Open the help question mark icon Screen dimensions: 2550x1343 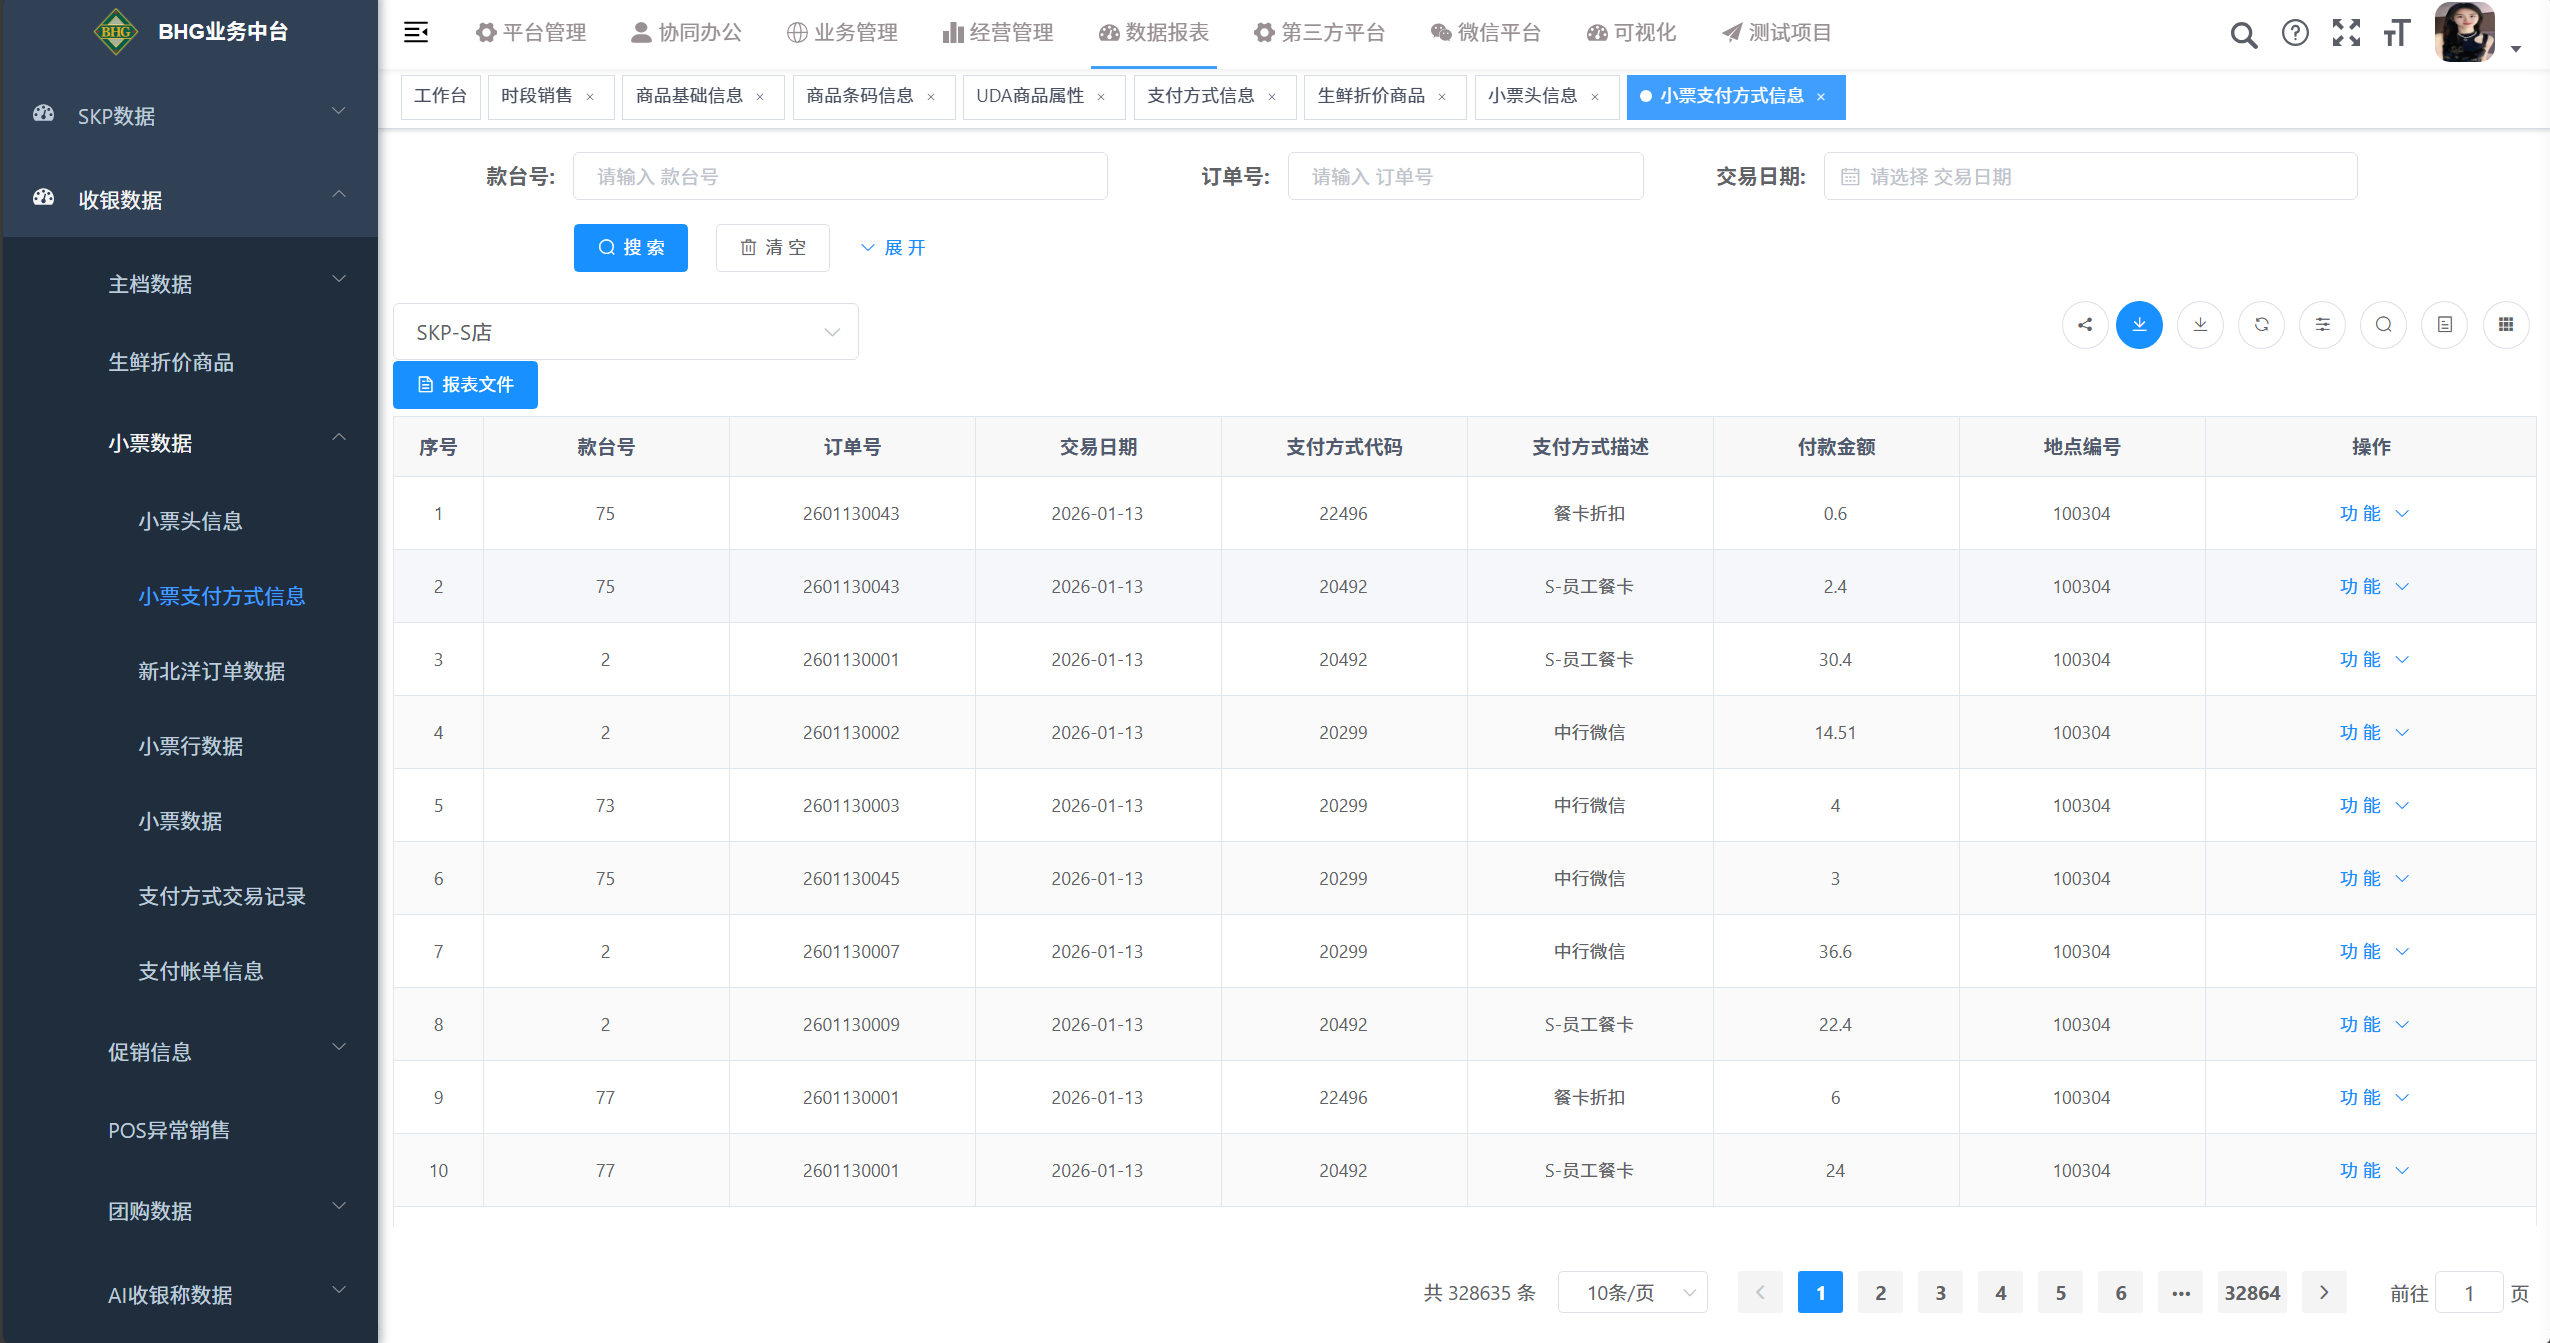pyautogui.click(x=2295, y=33)
